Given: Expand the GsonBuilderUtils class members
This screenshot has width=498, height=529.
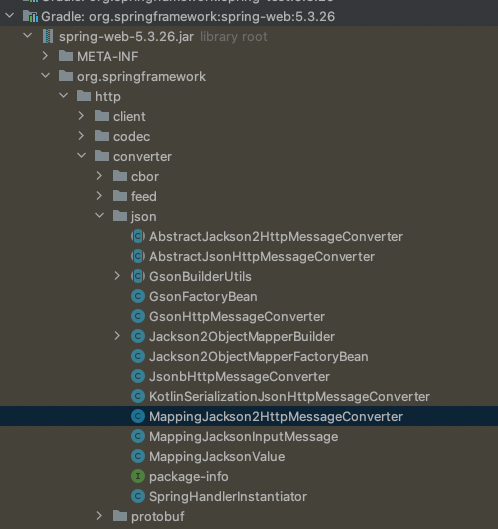Looking at the screenshot, I should point(117,276).
